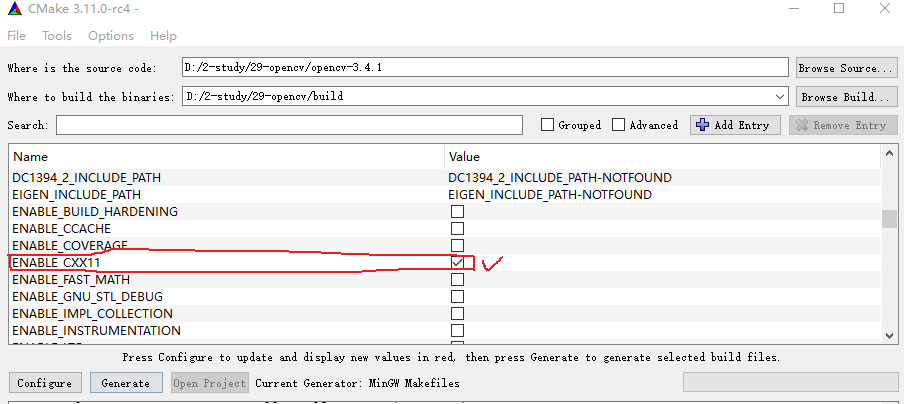904x404 pixels.
Task: Open the Tools menu
Action: 56,36
